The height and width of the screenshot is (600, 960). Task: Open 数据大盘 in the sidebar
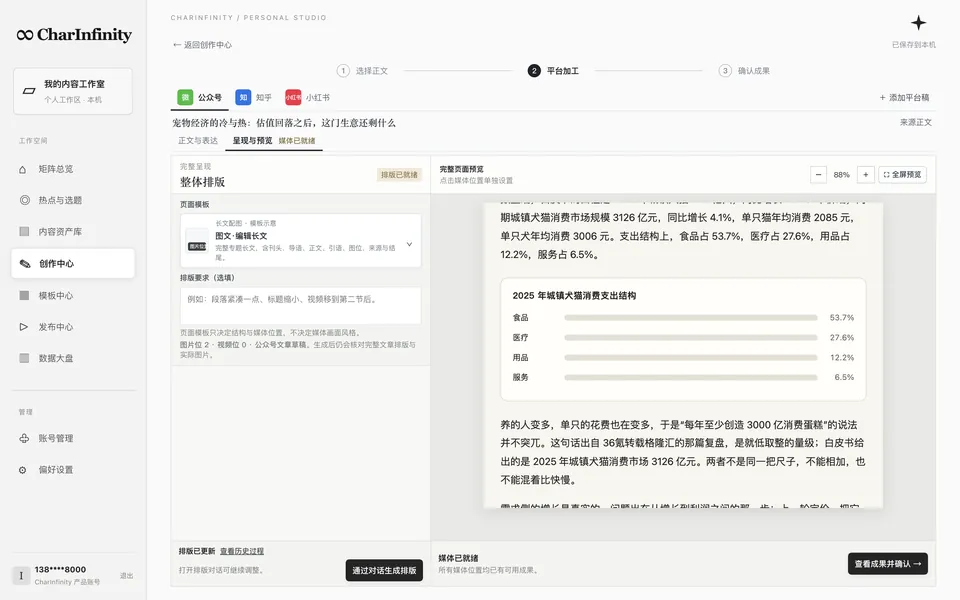(x=73, y=358)
